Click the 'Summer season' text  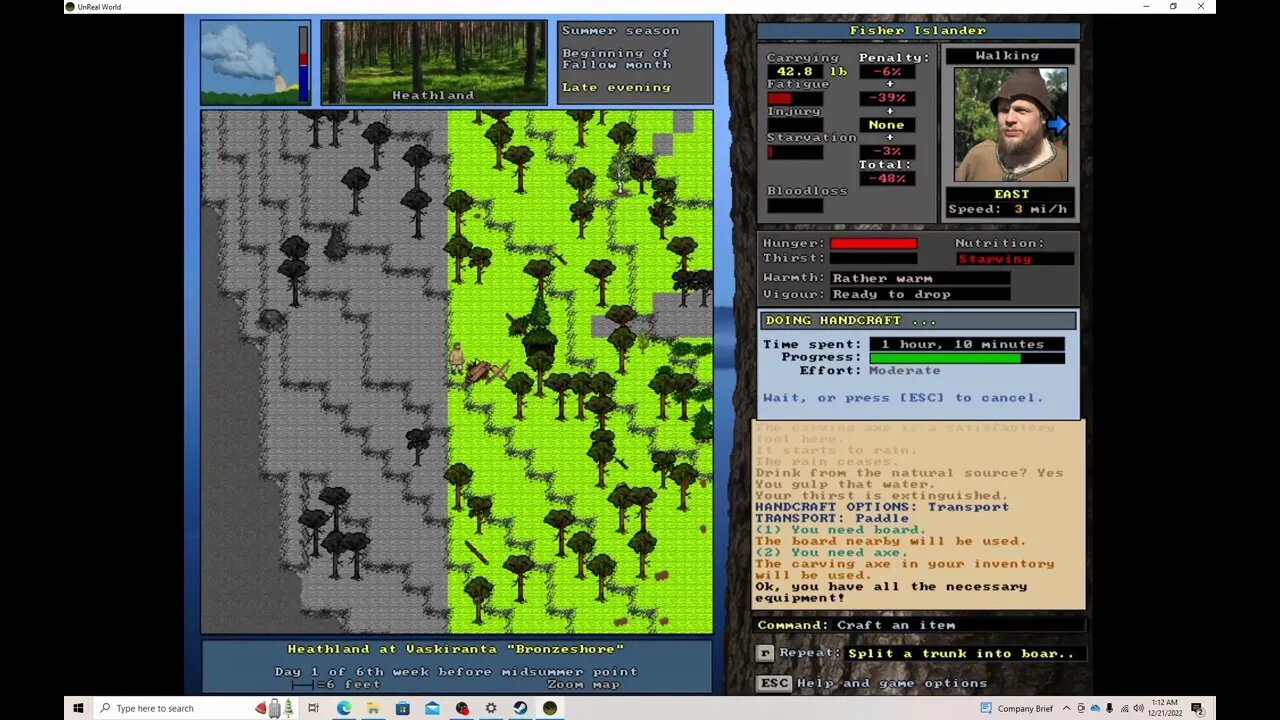point(620,30)
